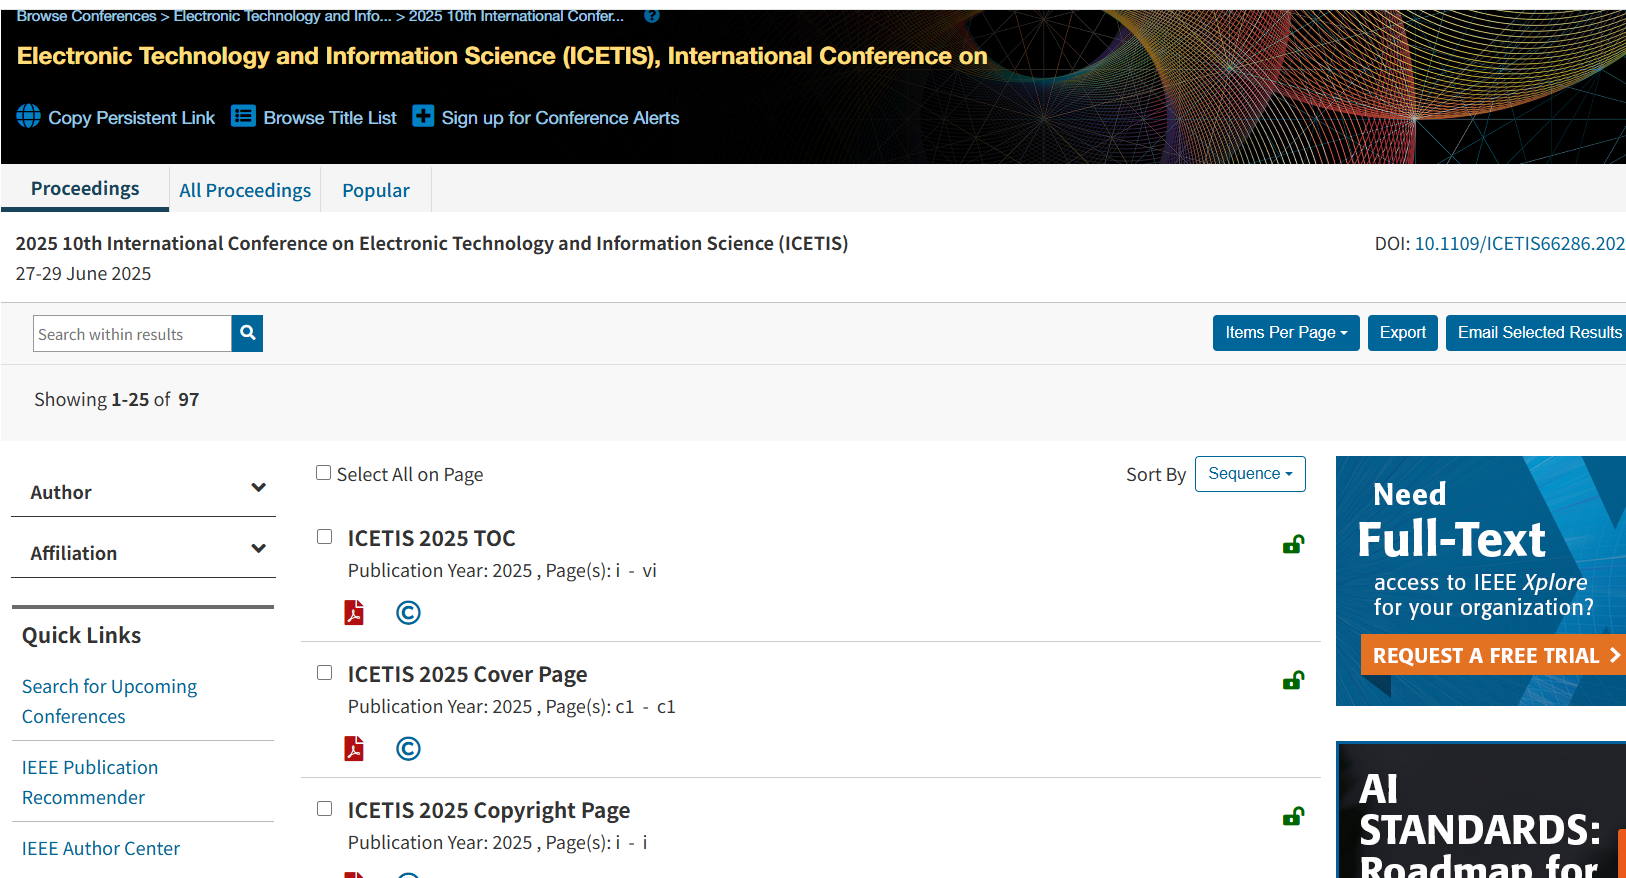Click open access lock for Cover Page
This screenshot has width=1626, height=878.
[x=1293, y=680]
